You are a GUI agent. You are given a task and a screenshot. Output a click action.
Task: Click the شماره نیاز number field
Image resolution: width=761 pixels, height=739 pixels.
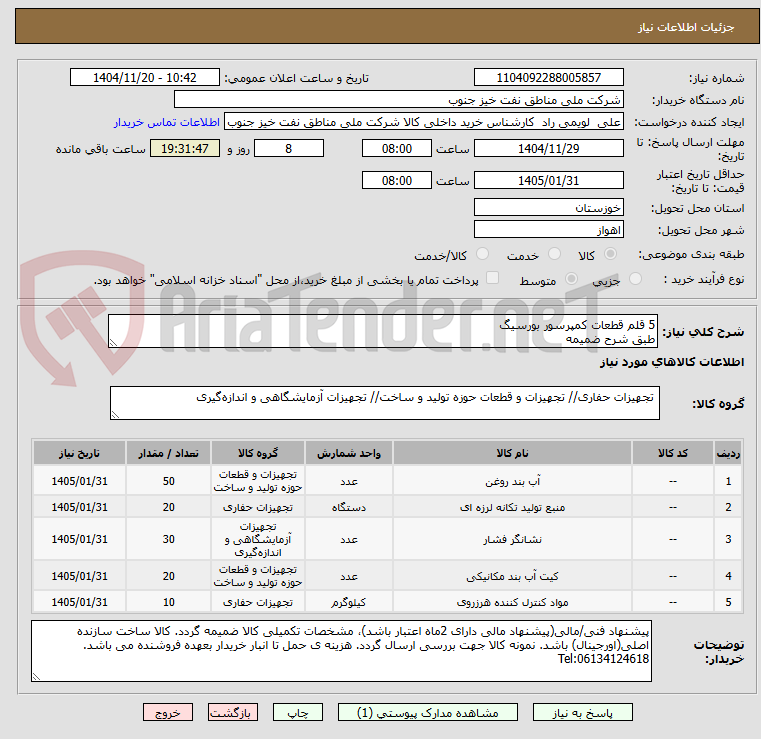(x=548, y=77)
